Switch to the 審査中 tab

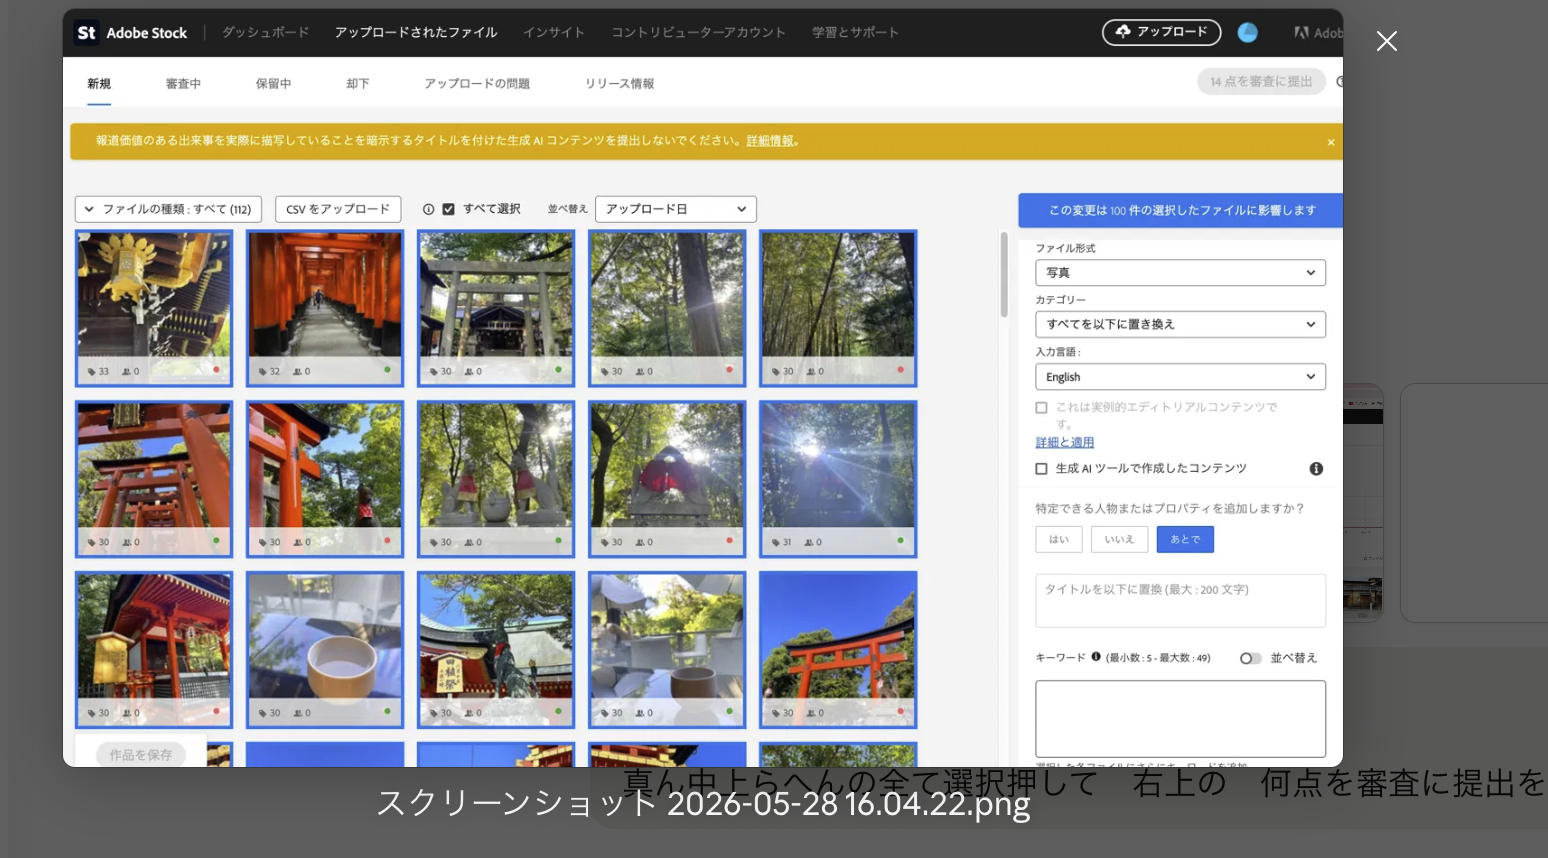click(x=183, y=84)
